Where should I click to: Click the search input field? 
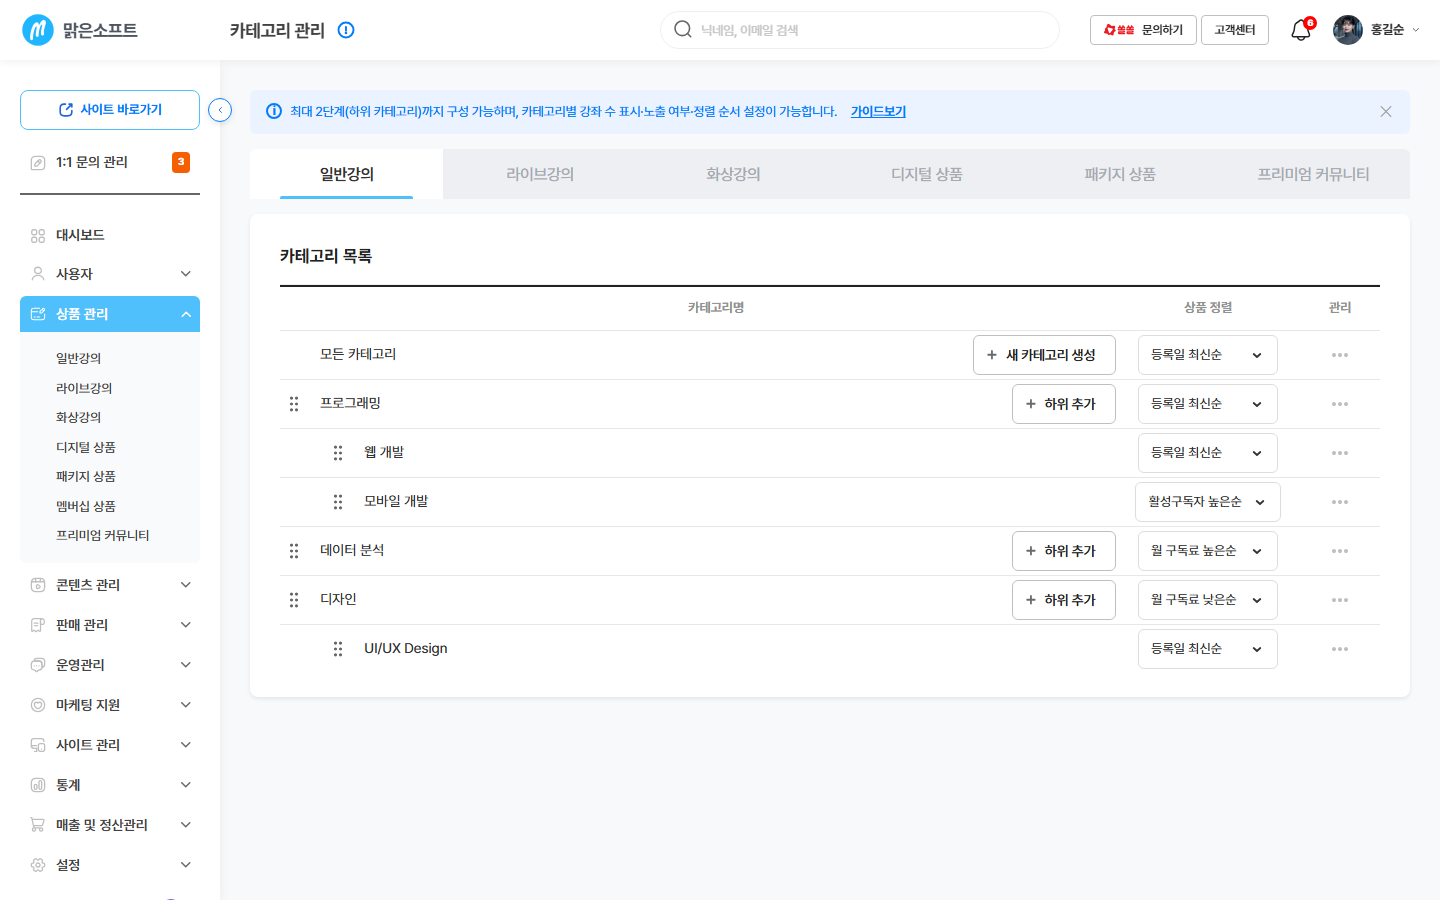[860, 30]
